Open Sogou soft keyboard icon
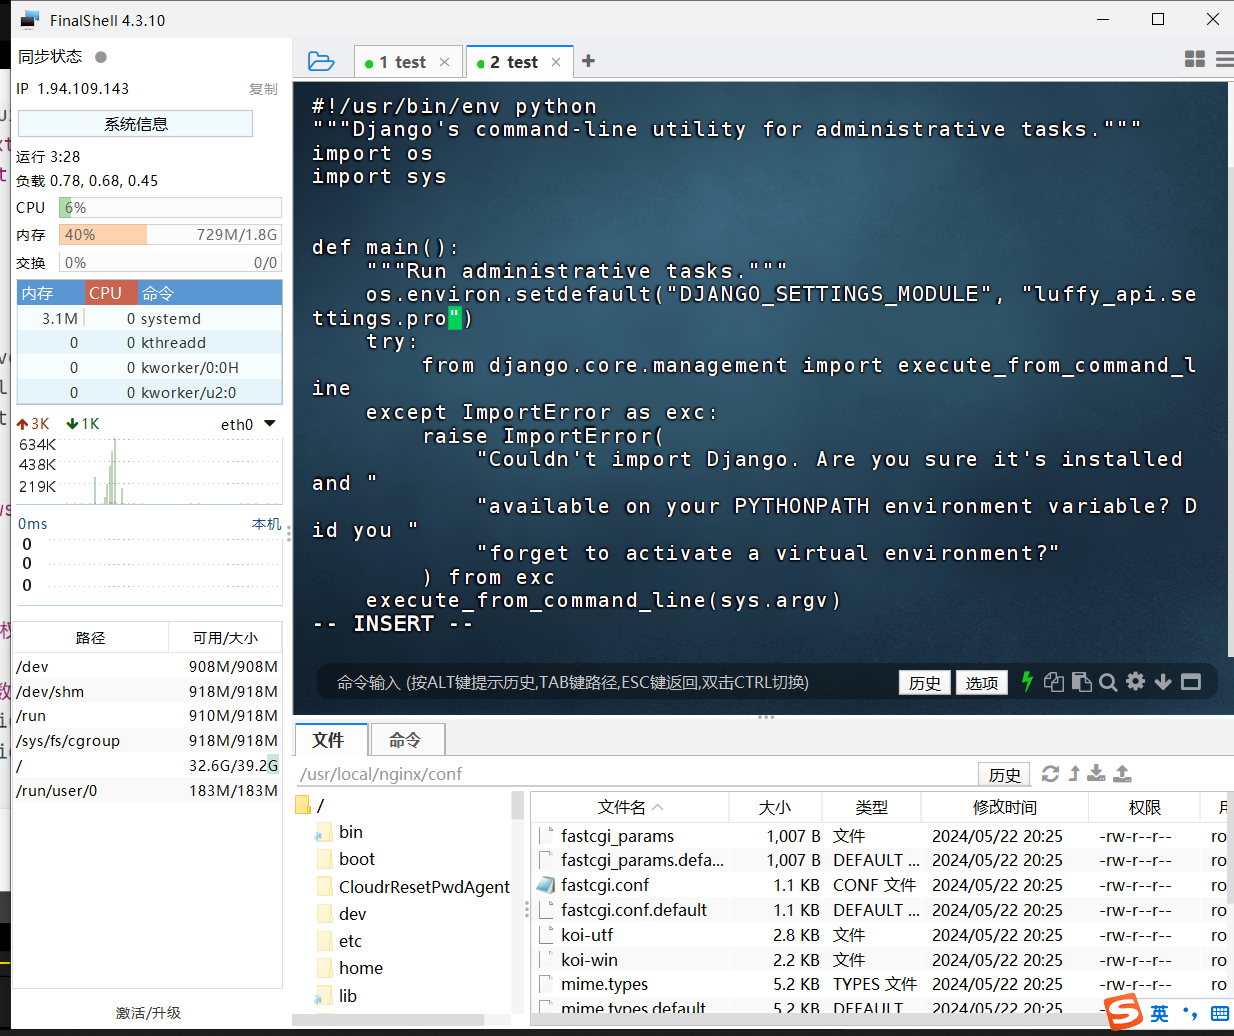The width and height of the screenshot is (1234, 1036). (1220, 1014)
